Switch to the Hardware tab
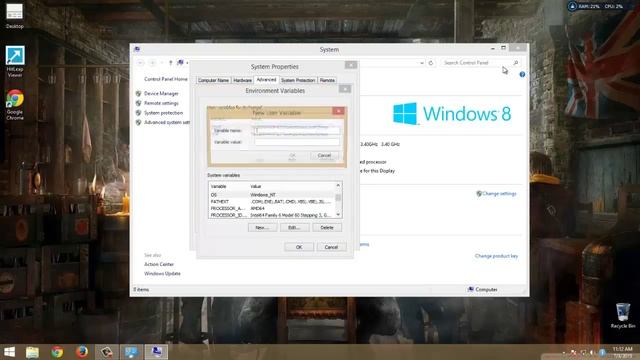Image resolution: width=640 pixels, height=360 pixels. pyautogui.click(x=242, y=80)
